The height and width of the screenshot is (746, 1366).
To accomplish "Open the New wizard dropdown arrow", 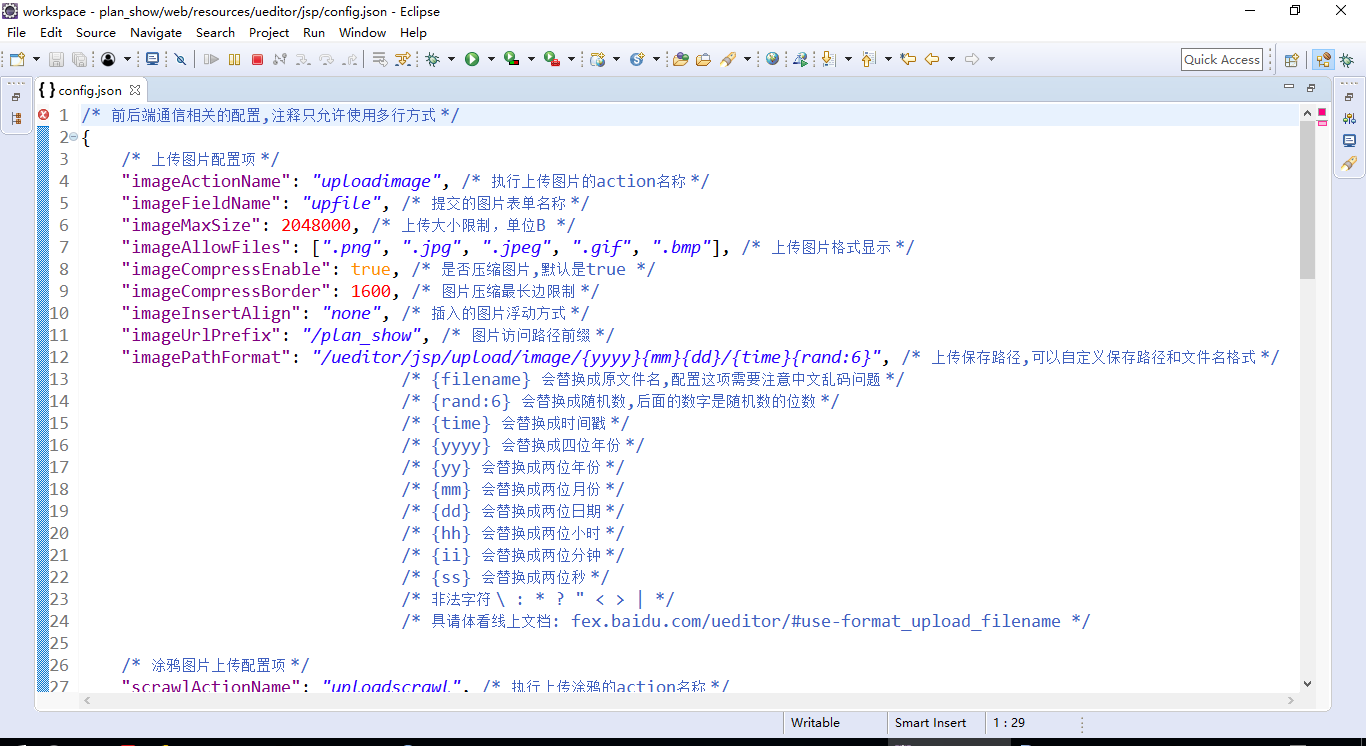I will click(36, 59).
